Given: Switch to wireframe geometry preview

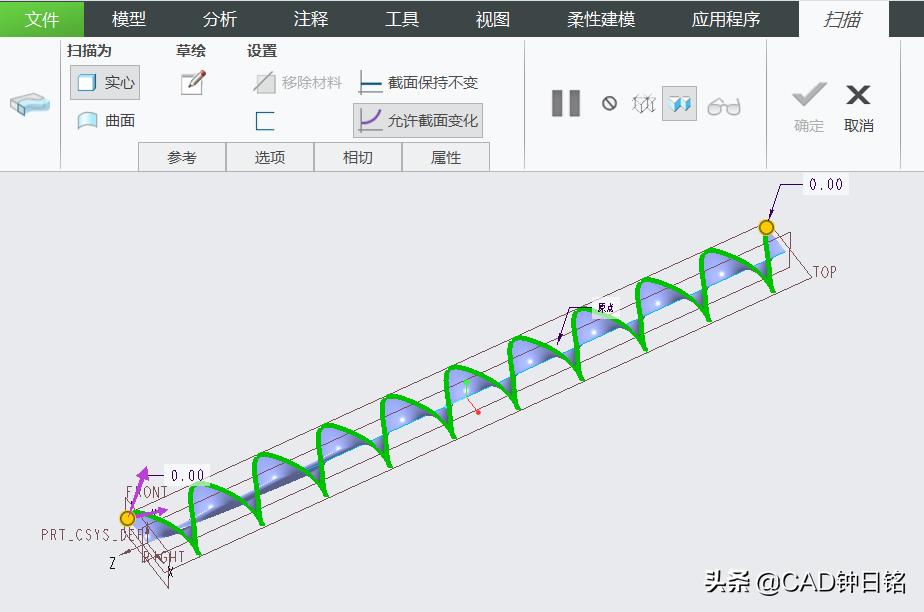Looking at the screenshot, I should pos(645,103).
